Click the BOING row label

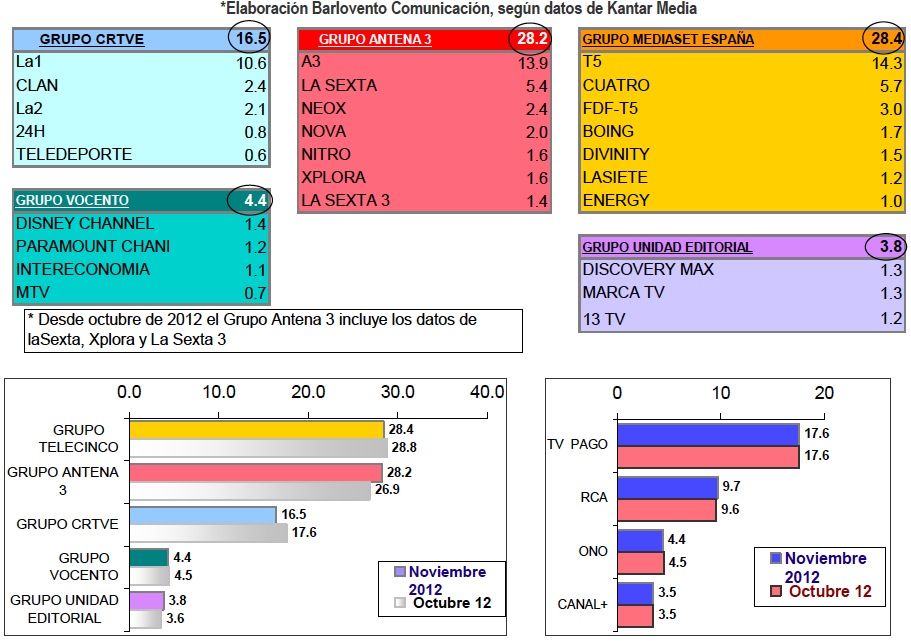pos(608,131)
